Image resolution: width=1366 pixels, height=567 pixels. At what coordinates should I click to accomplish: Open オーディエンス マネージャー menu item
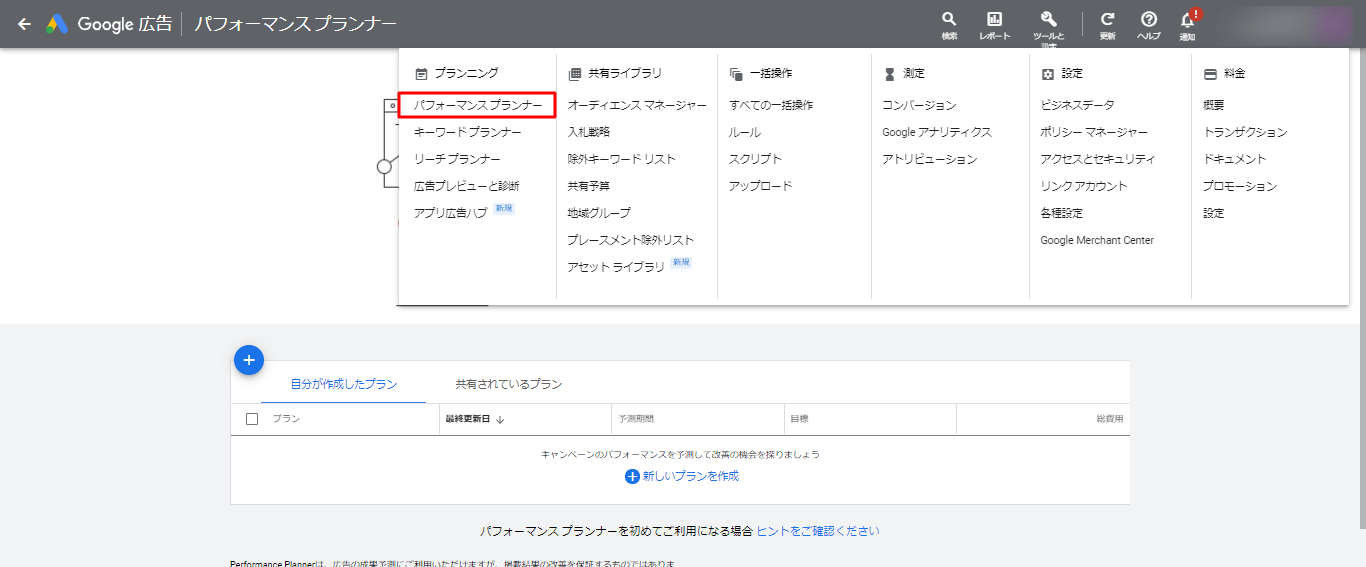pyautogui.click(x=637, y=105)
